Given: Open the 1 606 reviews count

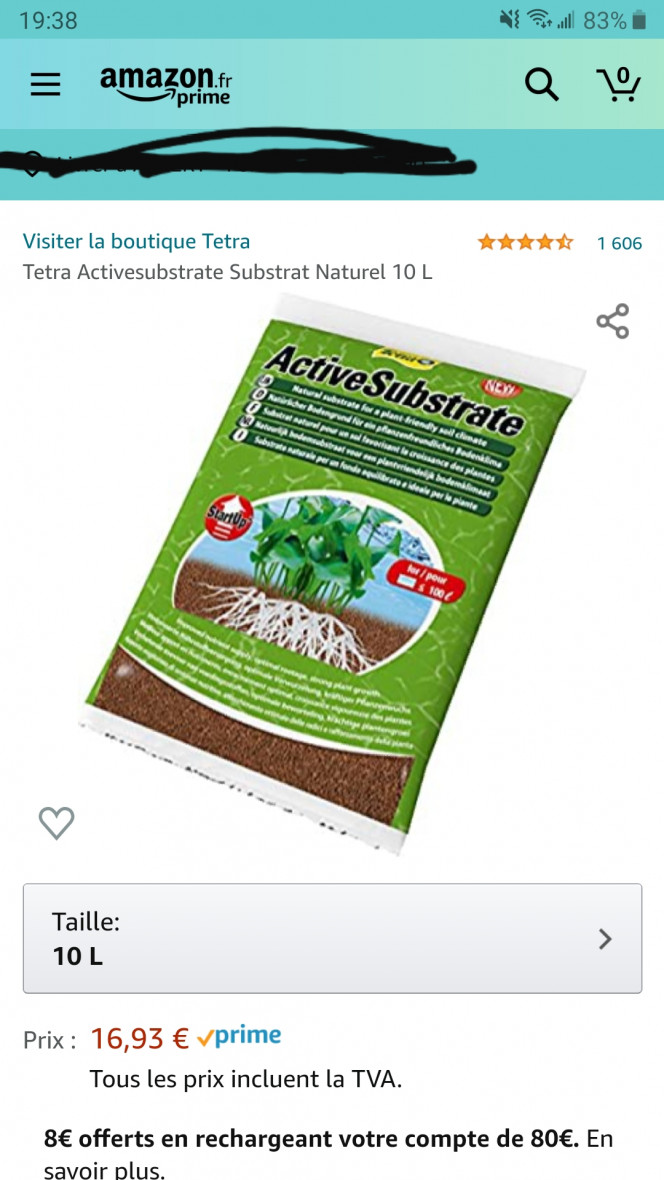Looking at the screenshot, I should point(619,243).
